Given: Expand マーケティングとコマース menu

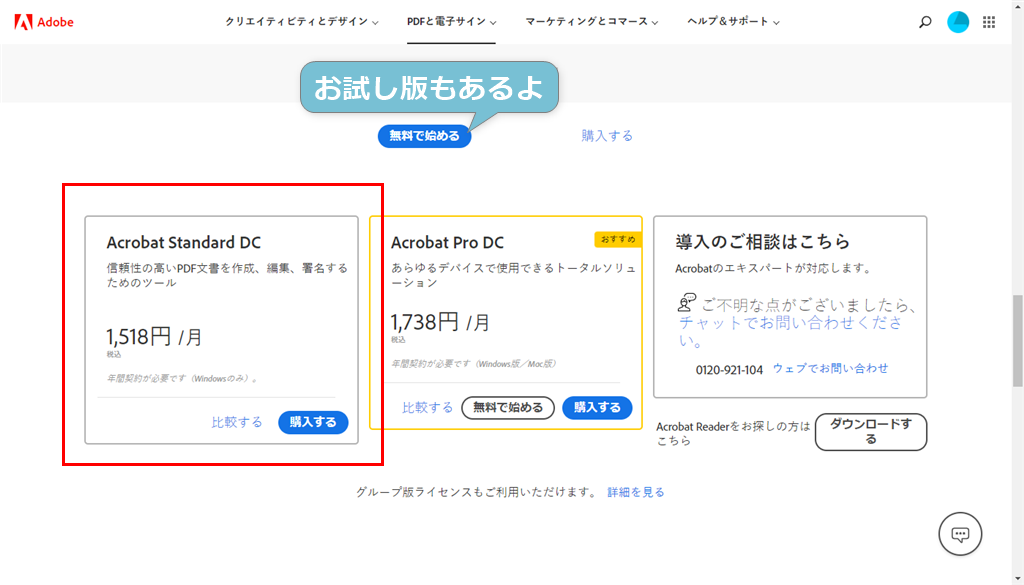Looking at the screenshot, I should [592, 22].
